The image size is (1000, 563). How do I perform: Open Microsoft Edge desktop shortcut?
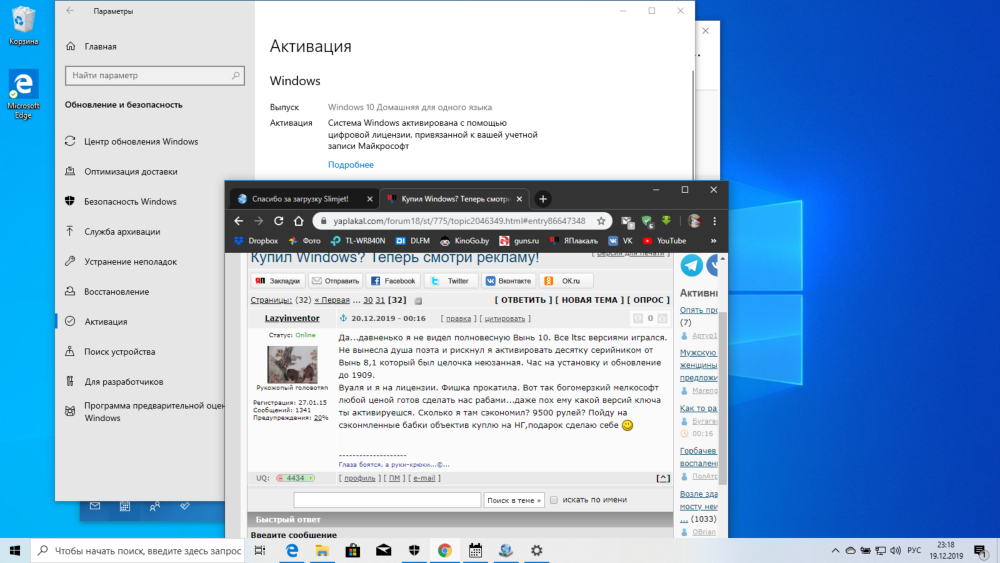point(24,94)
